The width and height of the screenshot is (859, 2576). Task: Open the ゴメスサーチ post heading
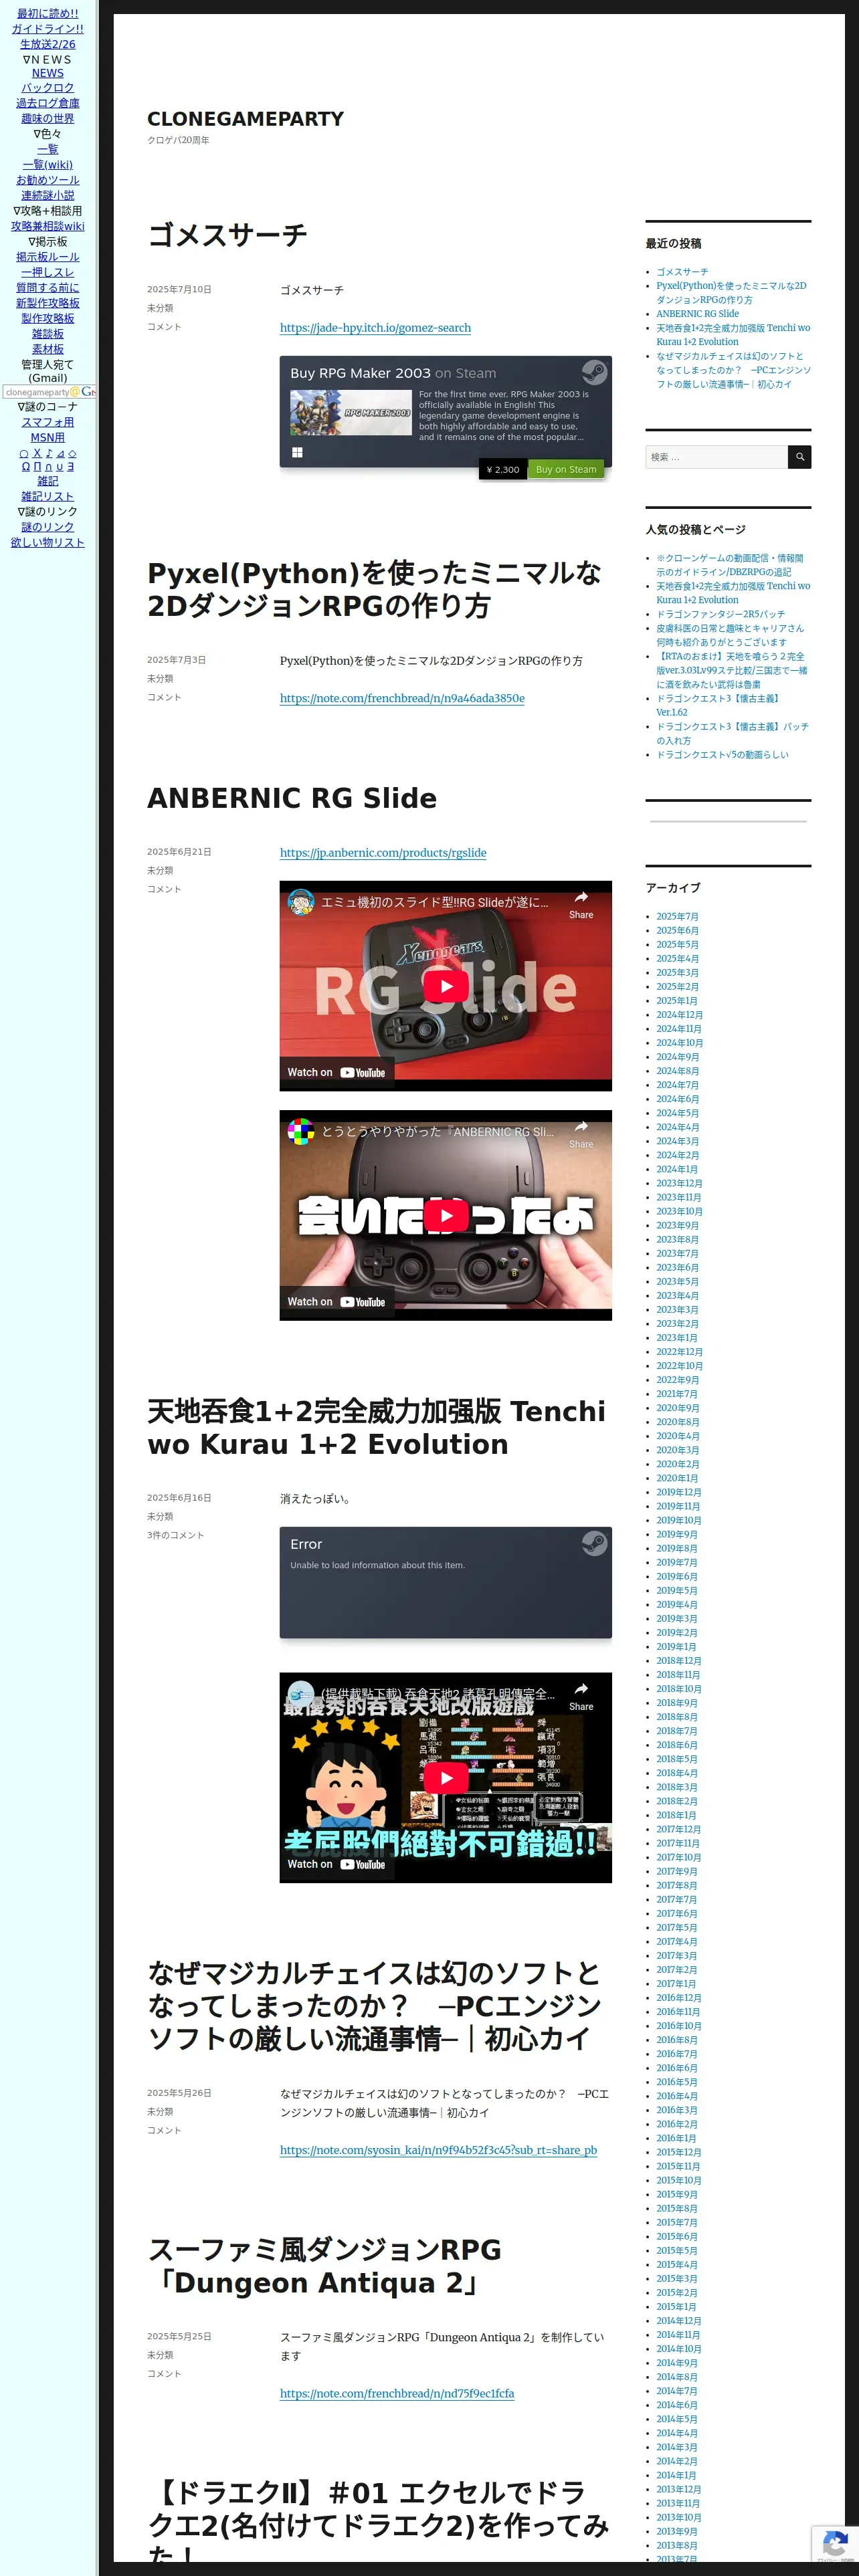[227, 235]
